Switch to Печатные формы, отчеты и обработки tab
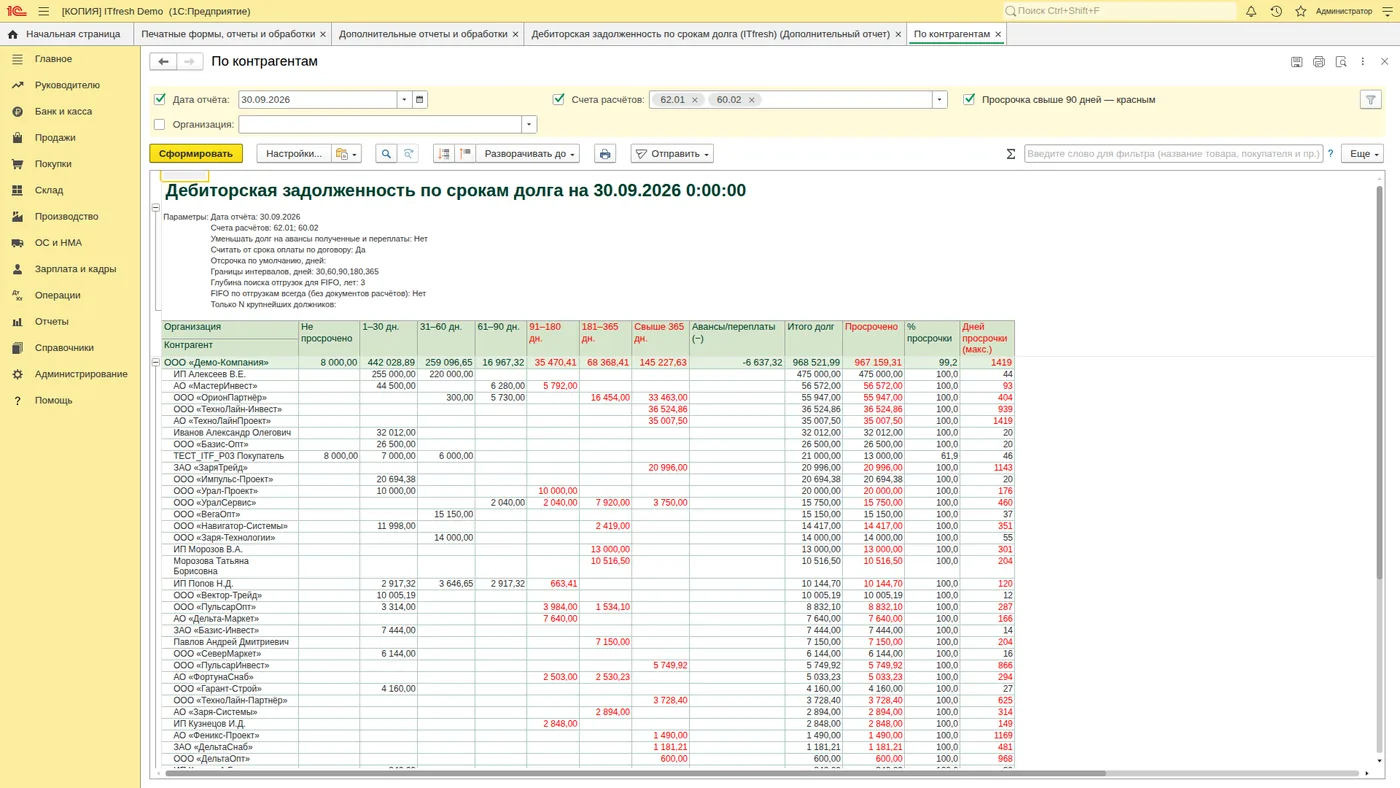 coord(228,34)
